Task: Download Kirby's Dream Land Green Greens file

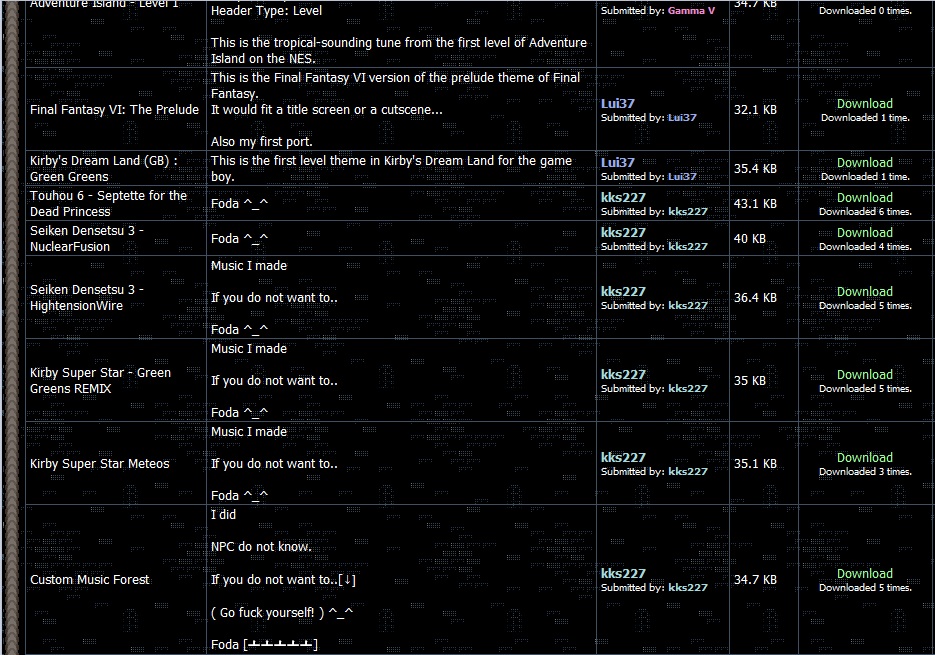Action: click(865, 163)
